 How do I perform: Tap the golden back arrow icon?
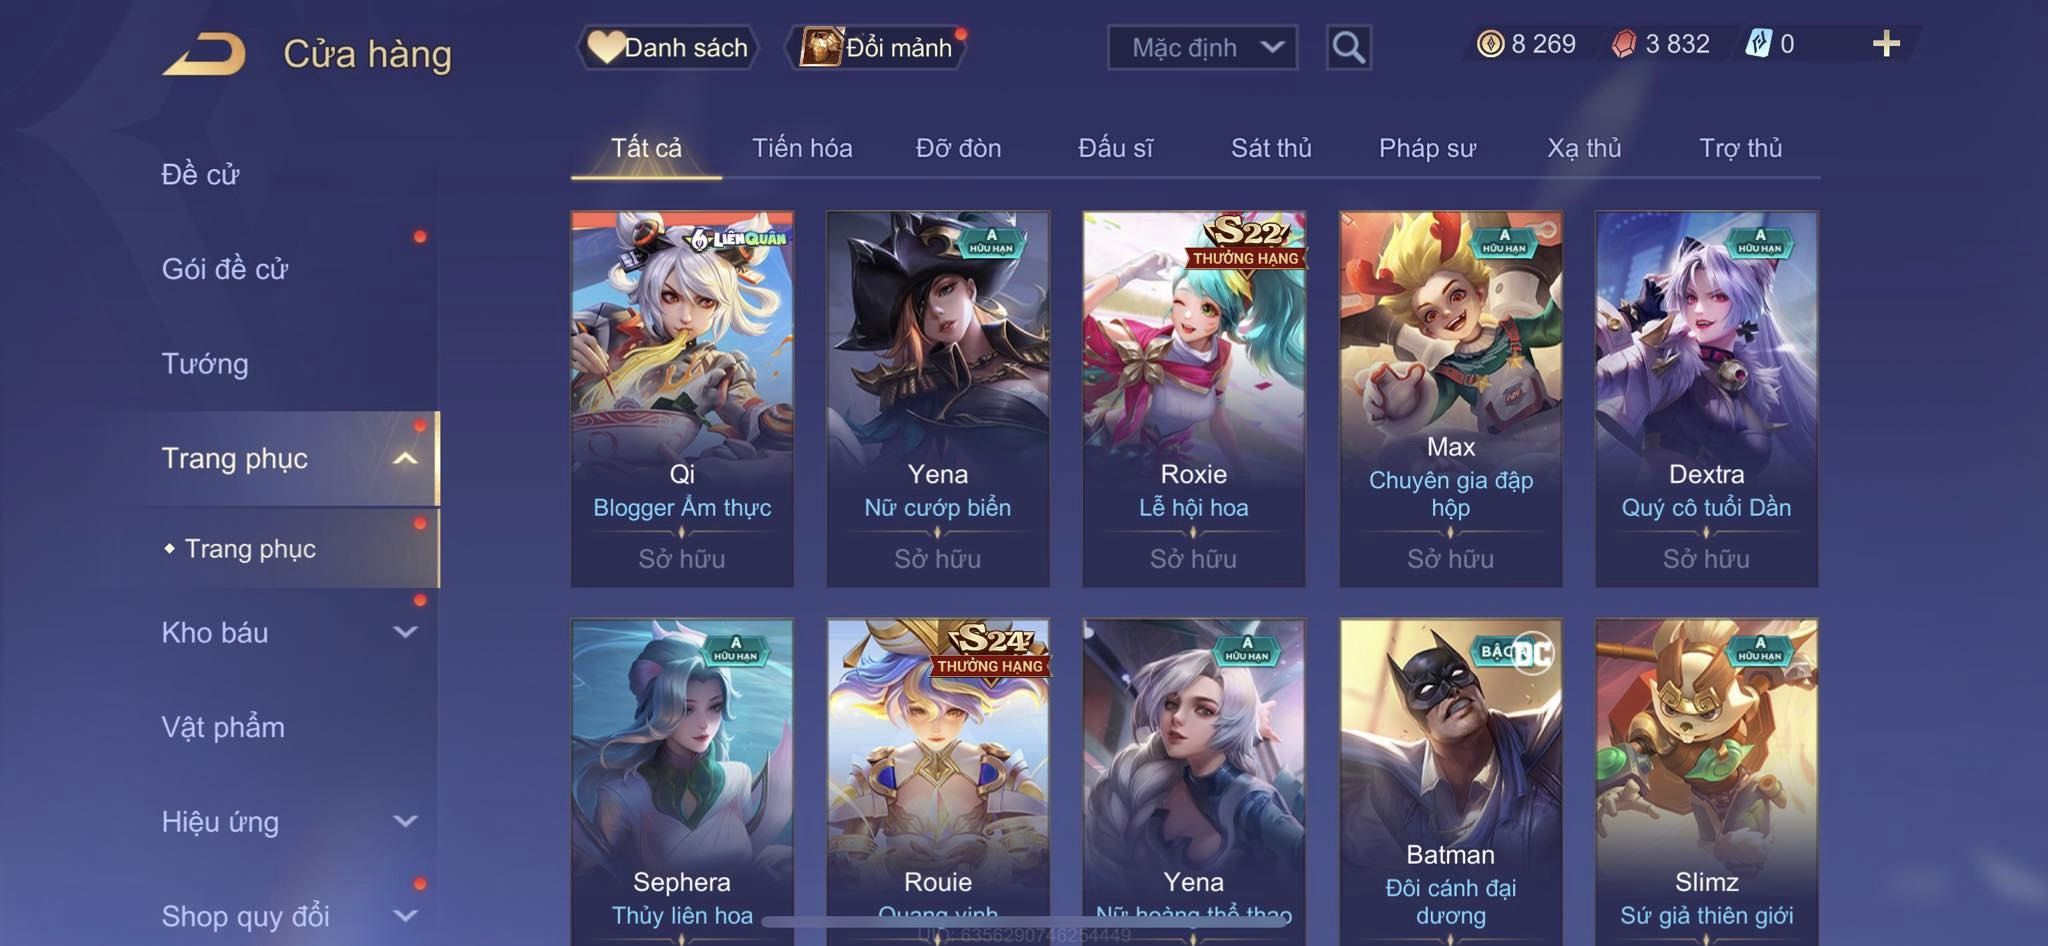click(204, 53)
